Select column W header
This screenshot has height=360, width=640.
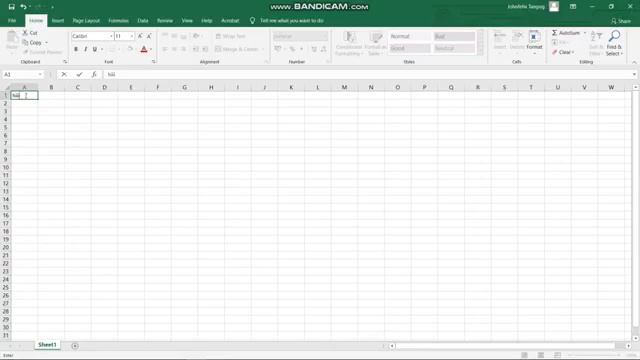tap(611, 87)
